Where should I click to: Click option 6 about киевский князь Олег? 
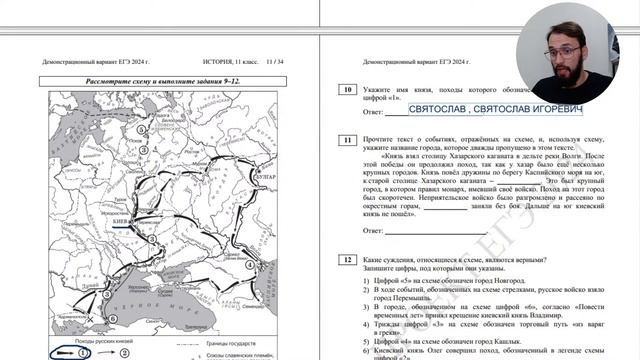click(484, 353)
